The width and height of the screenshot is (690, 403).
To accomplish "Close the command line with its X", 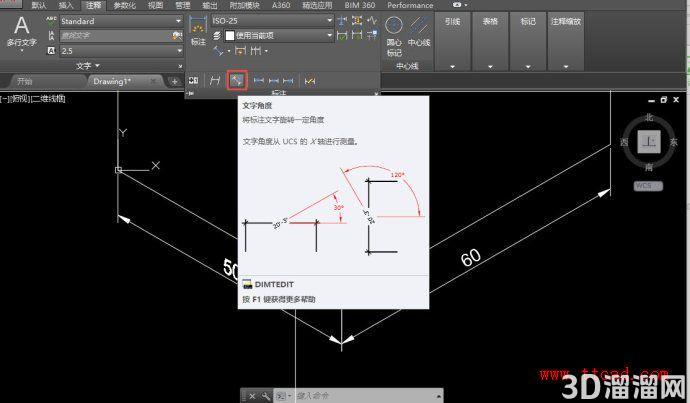I will coord(252,396).
